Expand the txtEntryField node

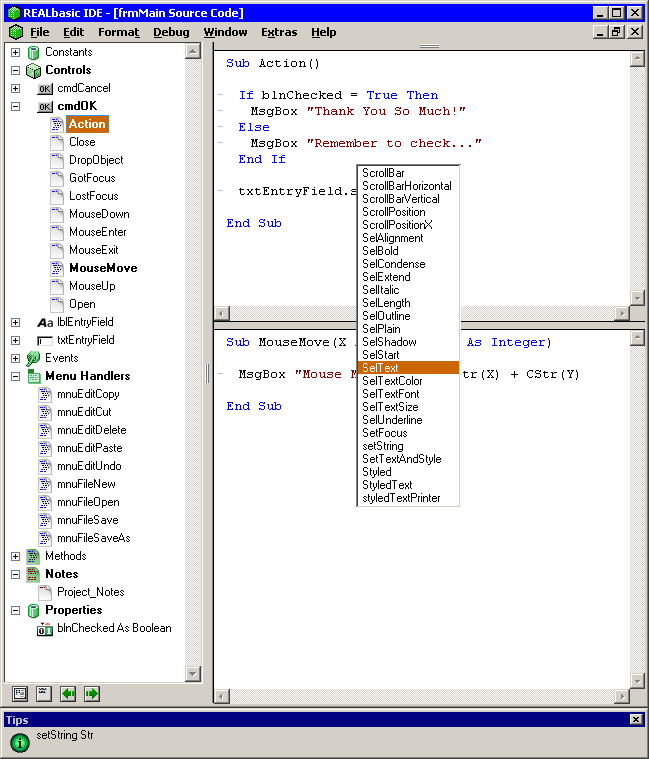(15, 341)
